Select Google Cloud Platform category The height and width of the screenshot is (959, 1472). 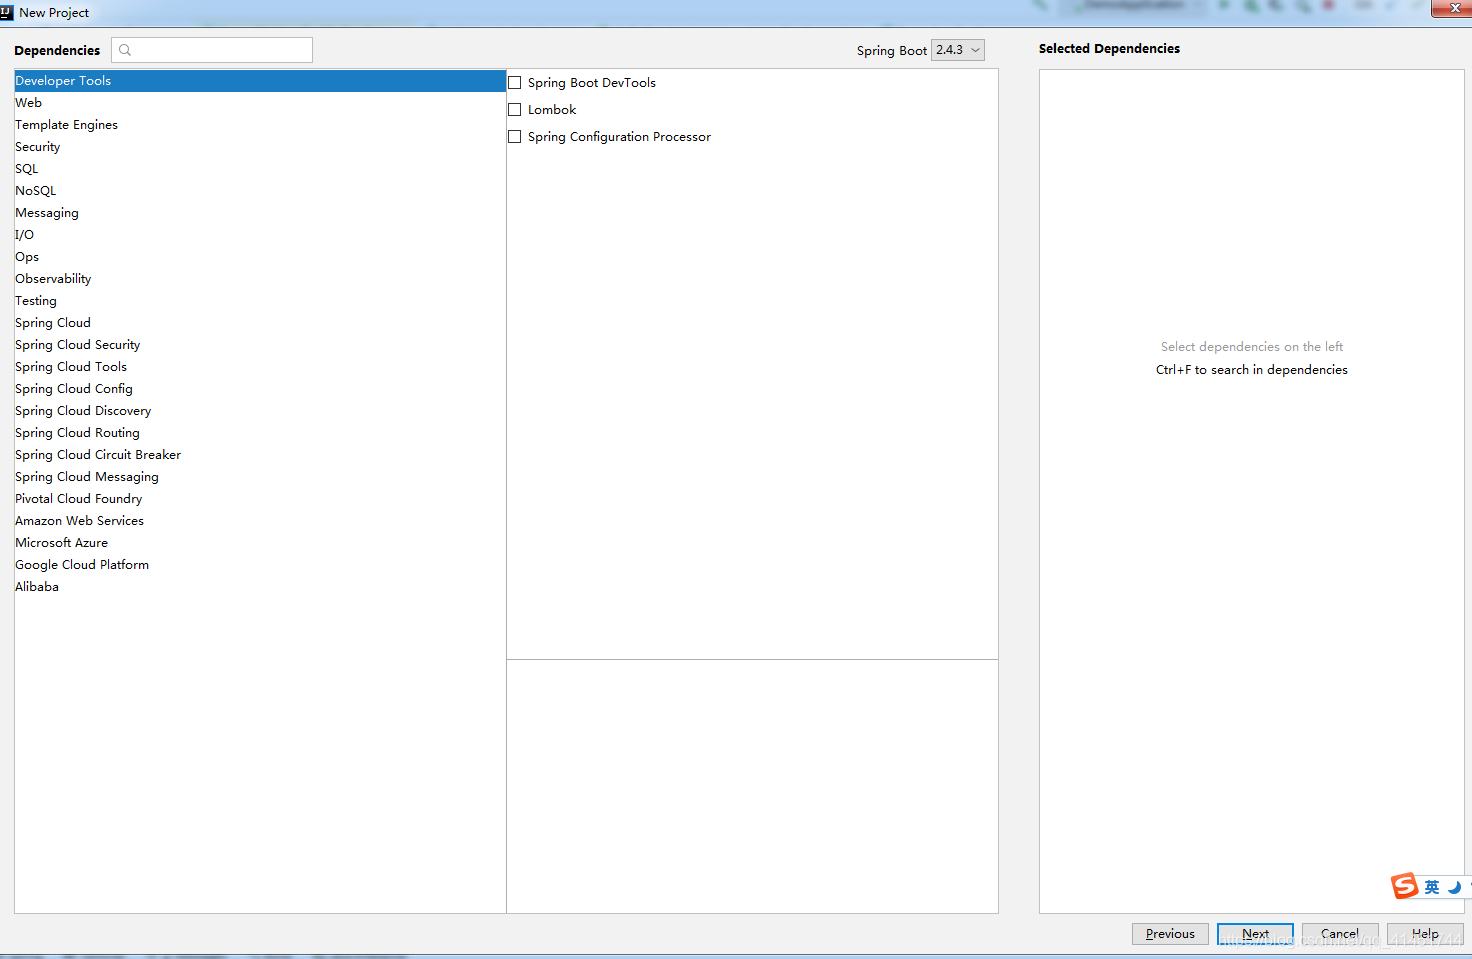point(260,565)
